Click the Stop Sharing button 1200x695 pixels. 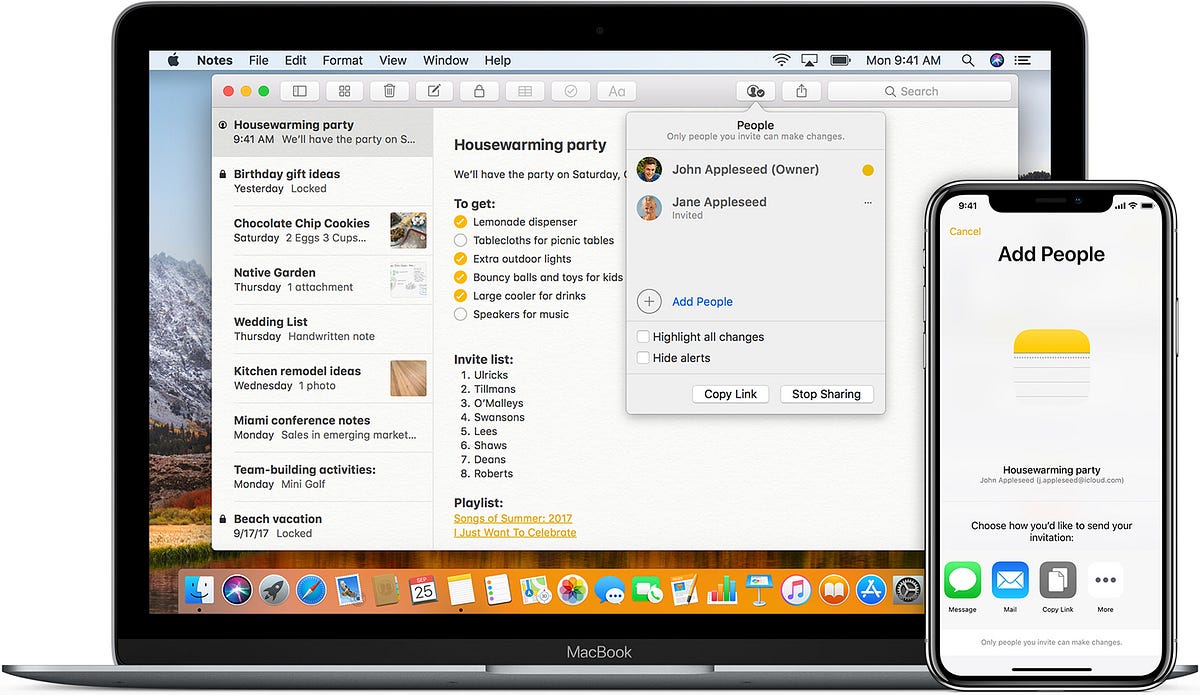click(x=826, y=394)
